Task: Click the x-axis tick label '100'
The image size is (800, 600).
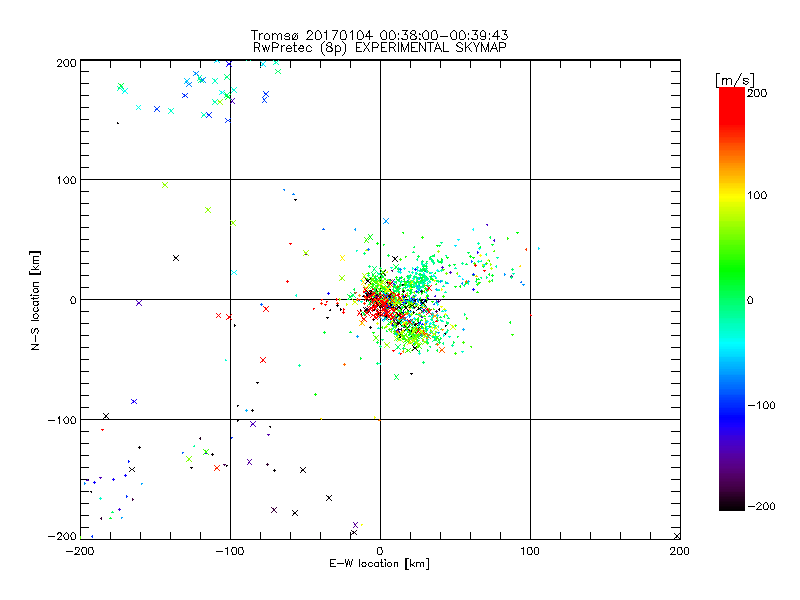Action: [x=530, y=551]
